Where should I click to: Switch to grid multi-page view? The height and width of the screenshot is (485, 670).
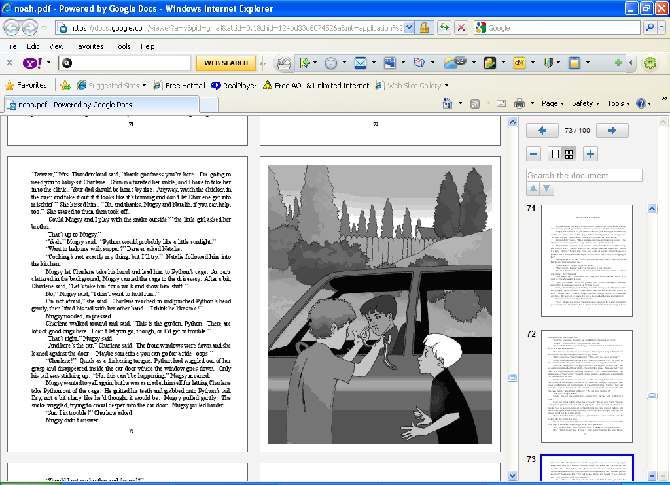point(569,154)
